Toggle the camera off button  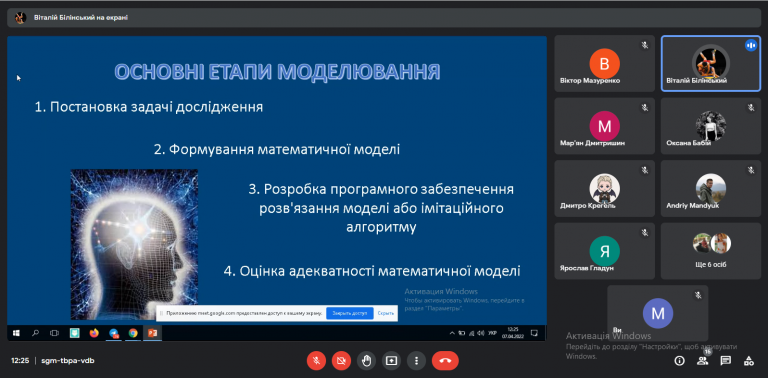point(341,361)
